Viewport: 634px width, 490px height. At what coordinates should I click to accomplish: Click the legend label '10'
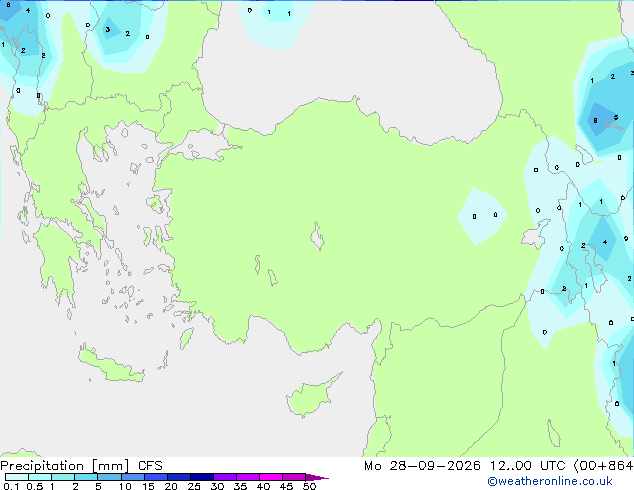(125, 486)
